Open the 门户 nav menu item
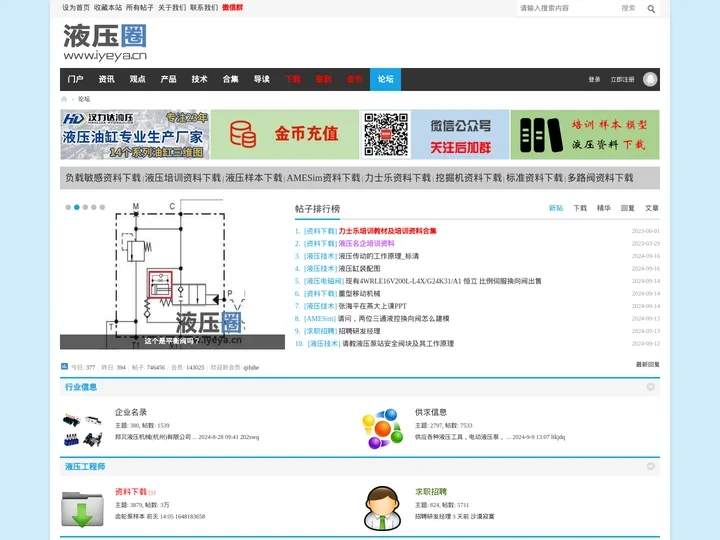The image size is (720, 540). 75,79
